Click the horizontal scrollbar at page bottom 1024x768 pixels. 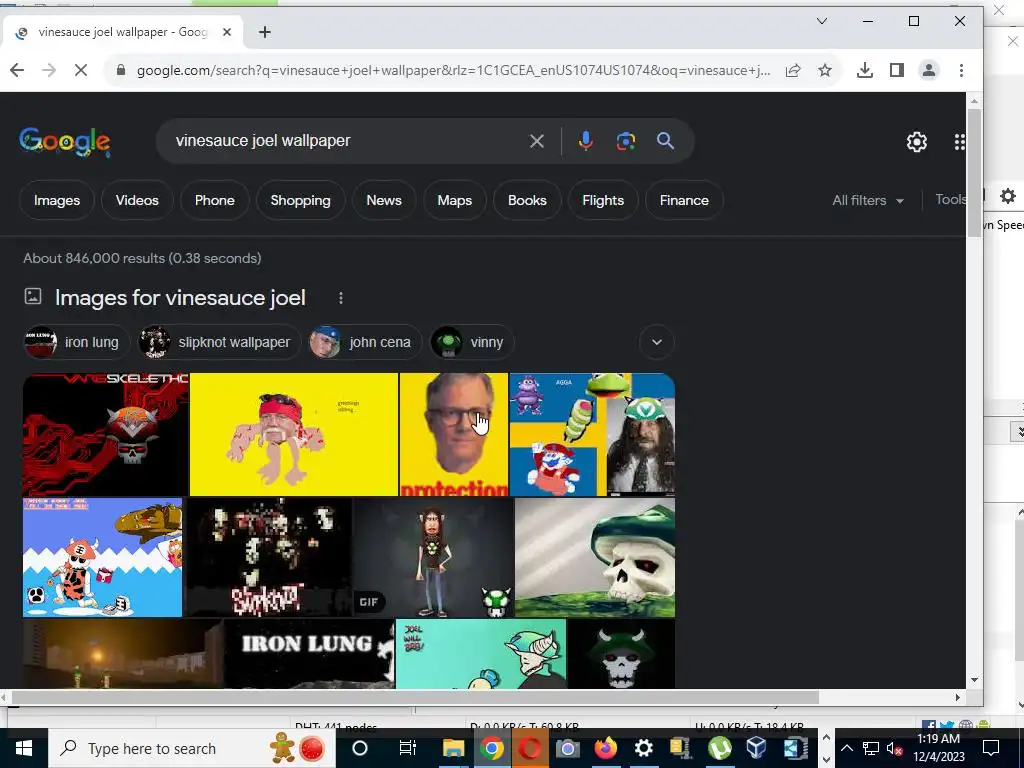click(415, 697)
